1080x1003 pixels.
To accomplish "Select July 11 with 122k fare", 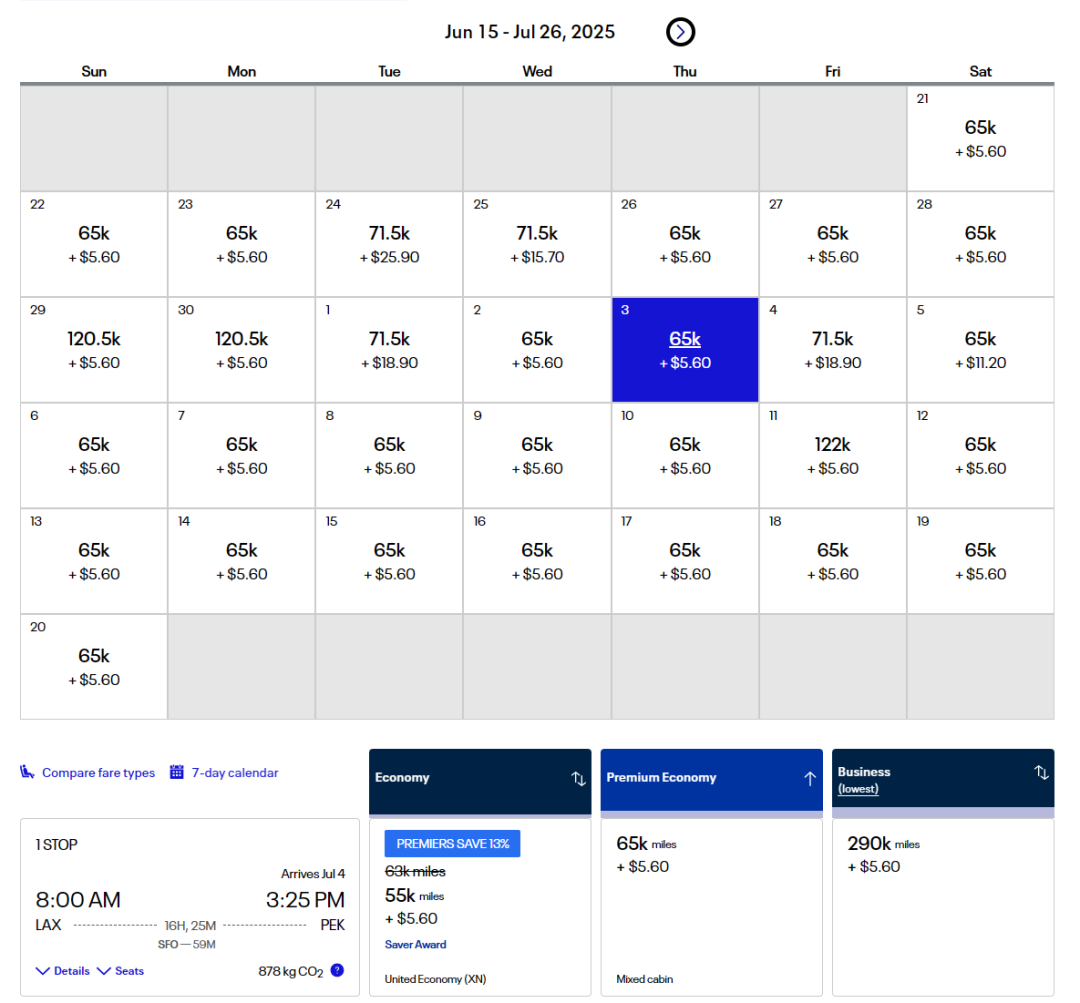I will pyautogui.click(x=833, y=456).
